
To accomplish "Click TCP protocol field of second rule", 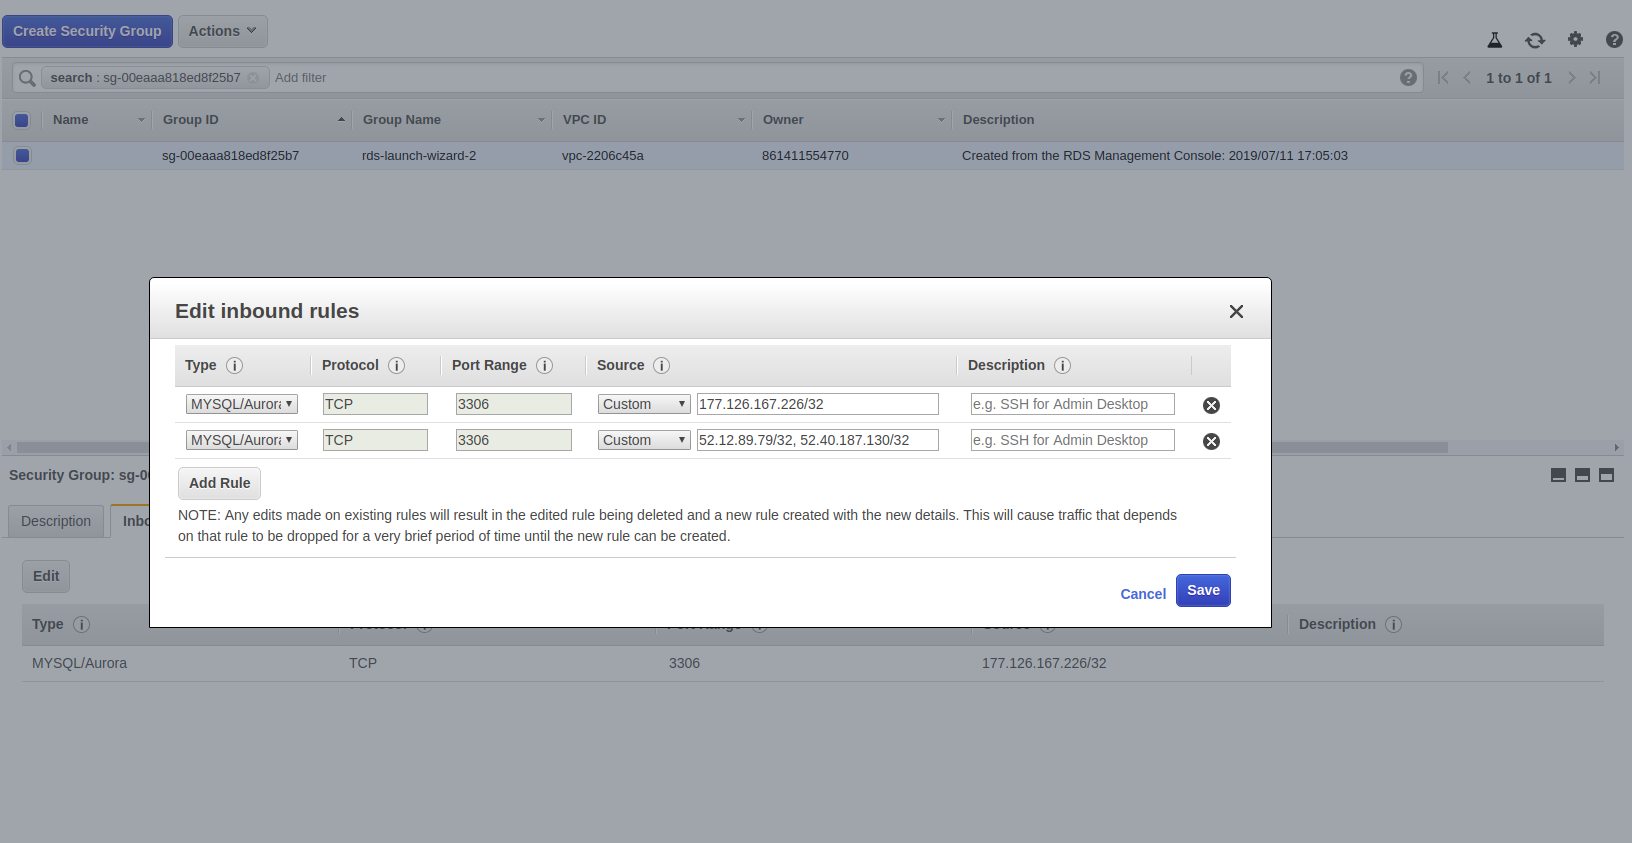I will (375, 440).
